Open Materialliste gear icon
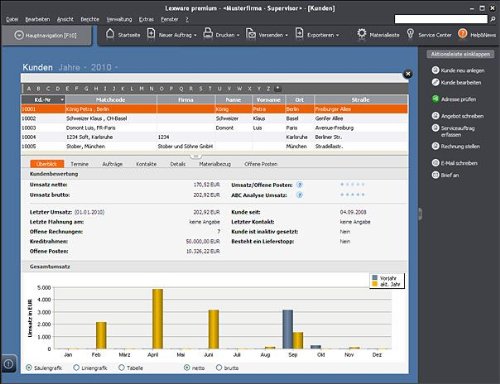The height and width of the screenshot is (384, 500). click(x=362, y=34)
